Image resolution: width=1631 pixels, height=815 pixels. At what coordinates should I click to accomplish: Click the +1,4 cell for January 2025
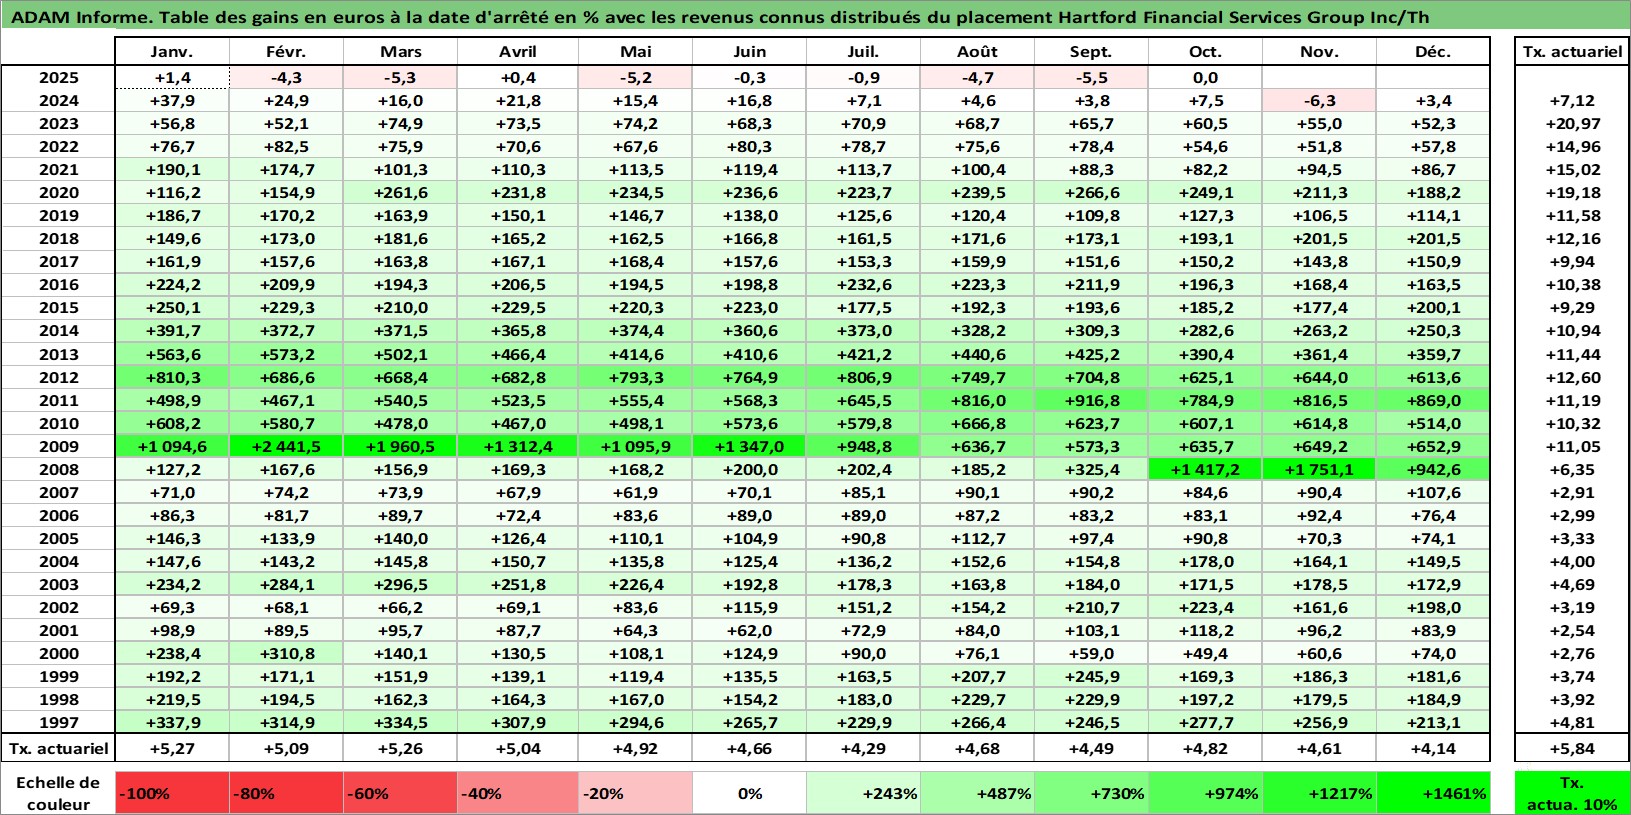pos(172,77)
